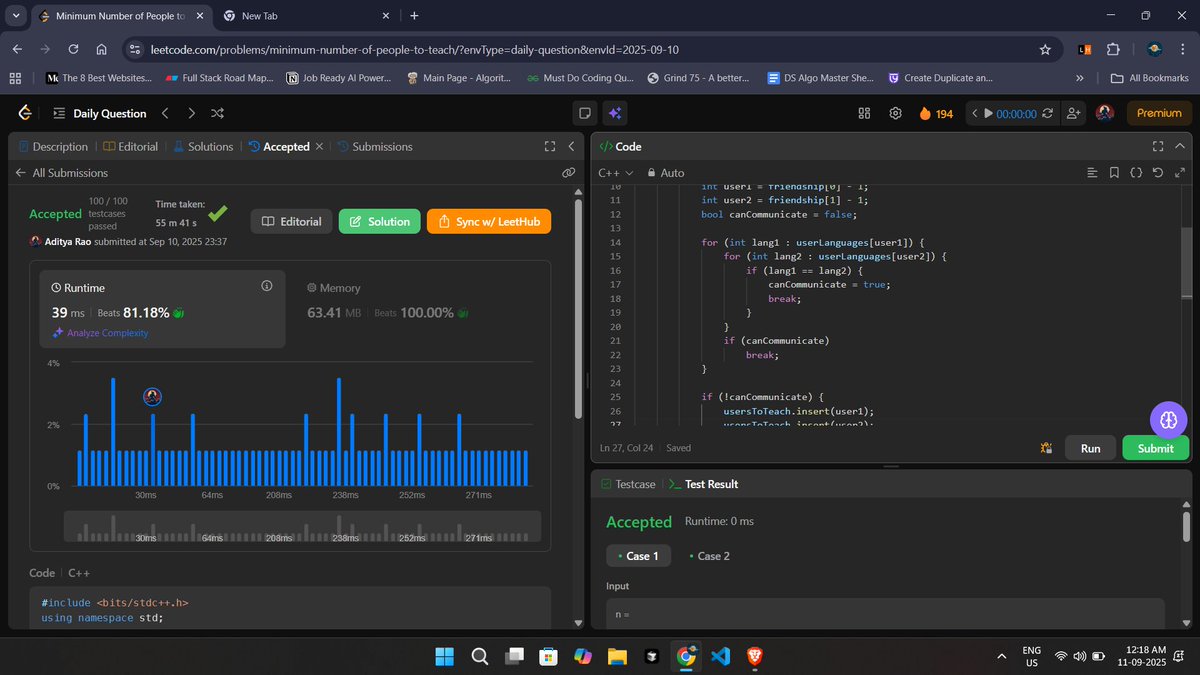
Task: Open the AI sparkle assistant icon
Action: click(x=616, y=113)
